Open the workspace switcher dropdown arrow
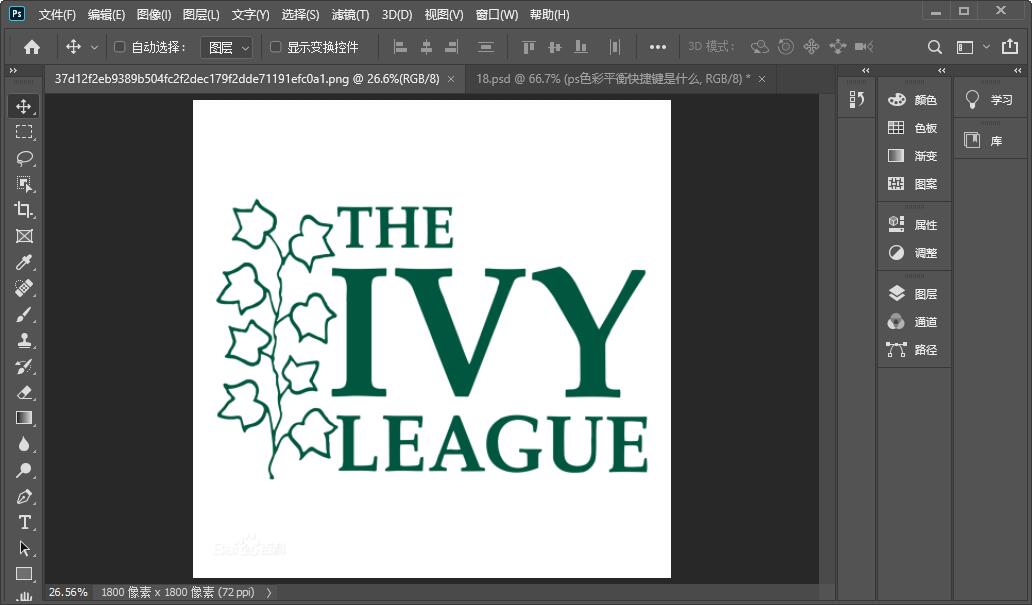The image size is (1032, 605). tap(986, 47)
